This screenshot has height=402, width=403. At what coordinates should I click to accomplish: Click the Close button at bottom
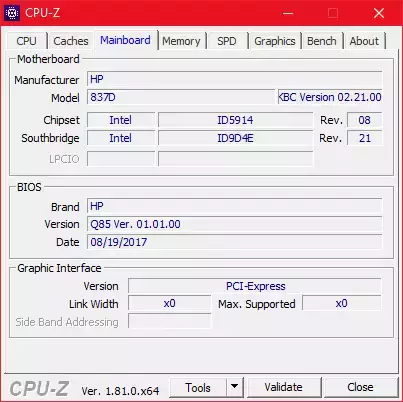click(x=360, y=387)
